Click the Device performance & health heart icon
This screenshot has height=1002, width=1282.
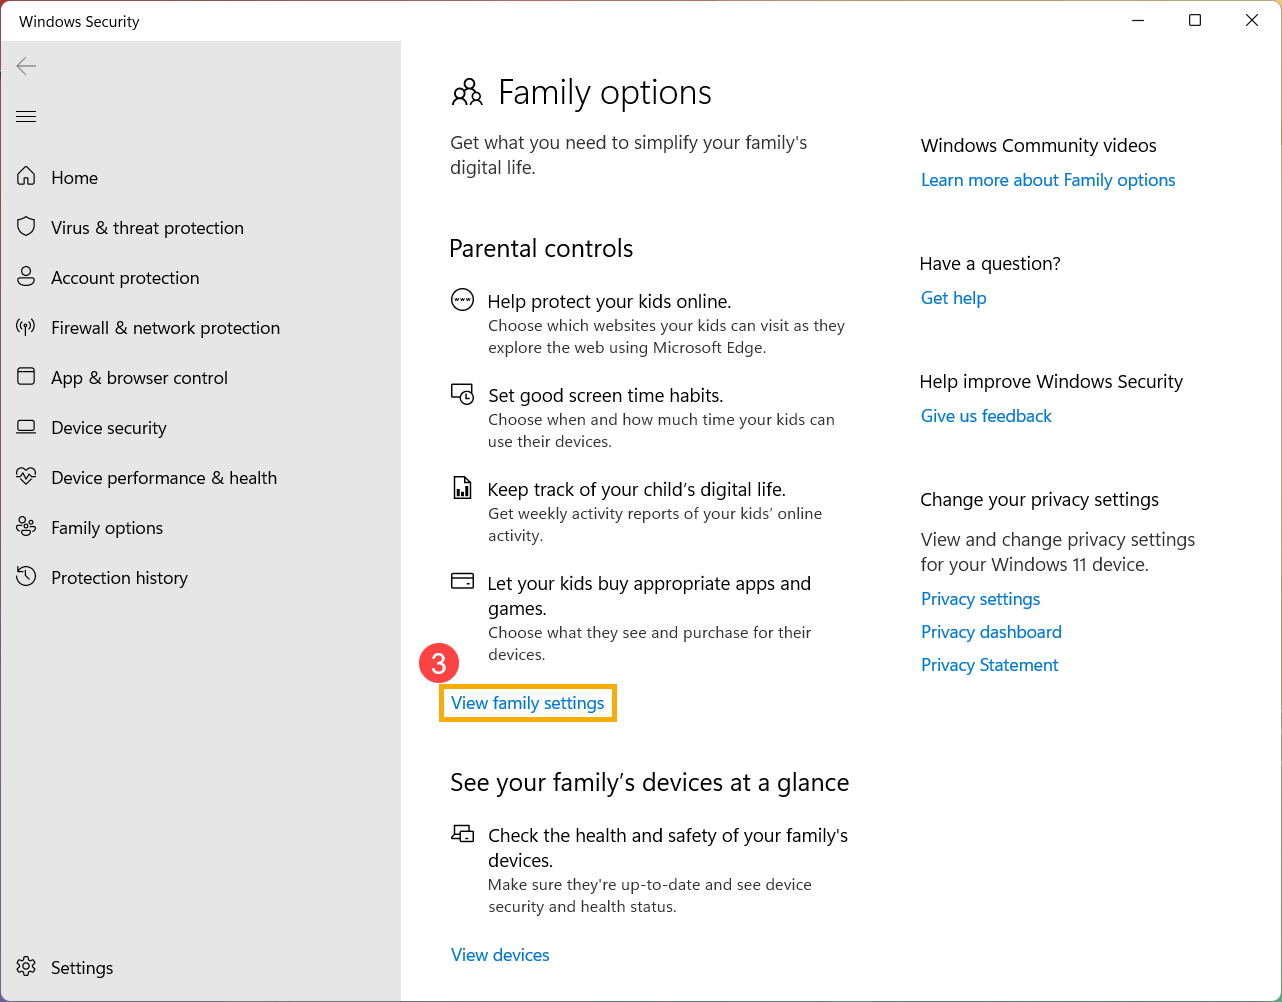click(26, 477)
